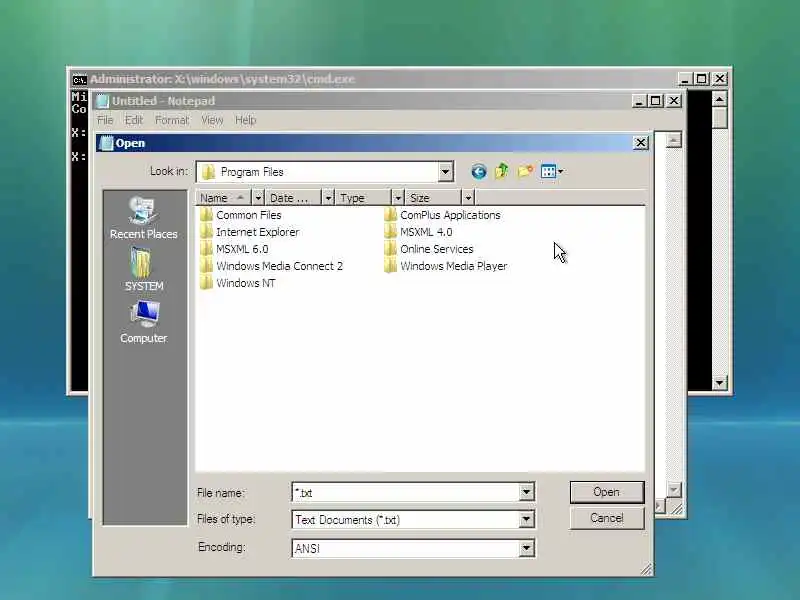800x600 pixels.
Task: Go up one folder level icon
Action: (x=502, y=171)
